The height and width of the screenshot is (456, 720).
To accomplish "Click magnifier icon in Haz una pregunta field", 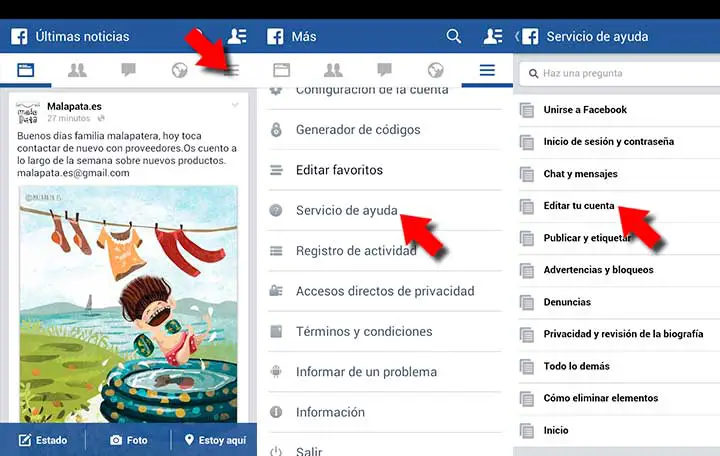I will click(x=533, y=73).
